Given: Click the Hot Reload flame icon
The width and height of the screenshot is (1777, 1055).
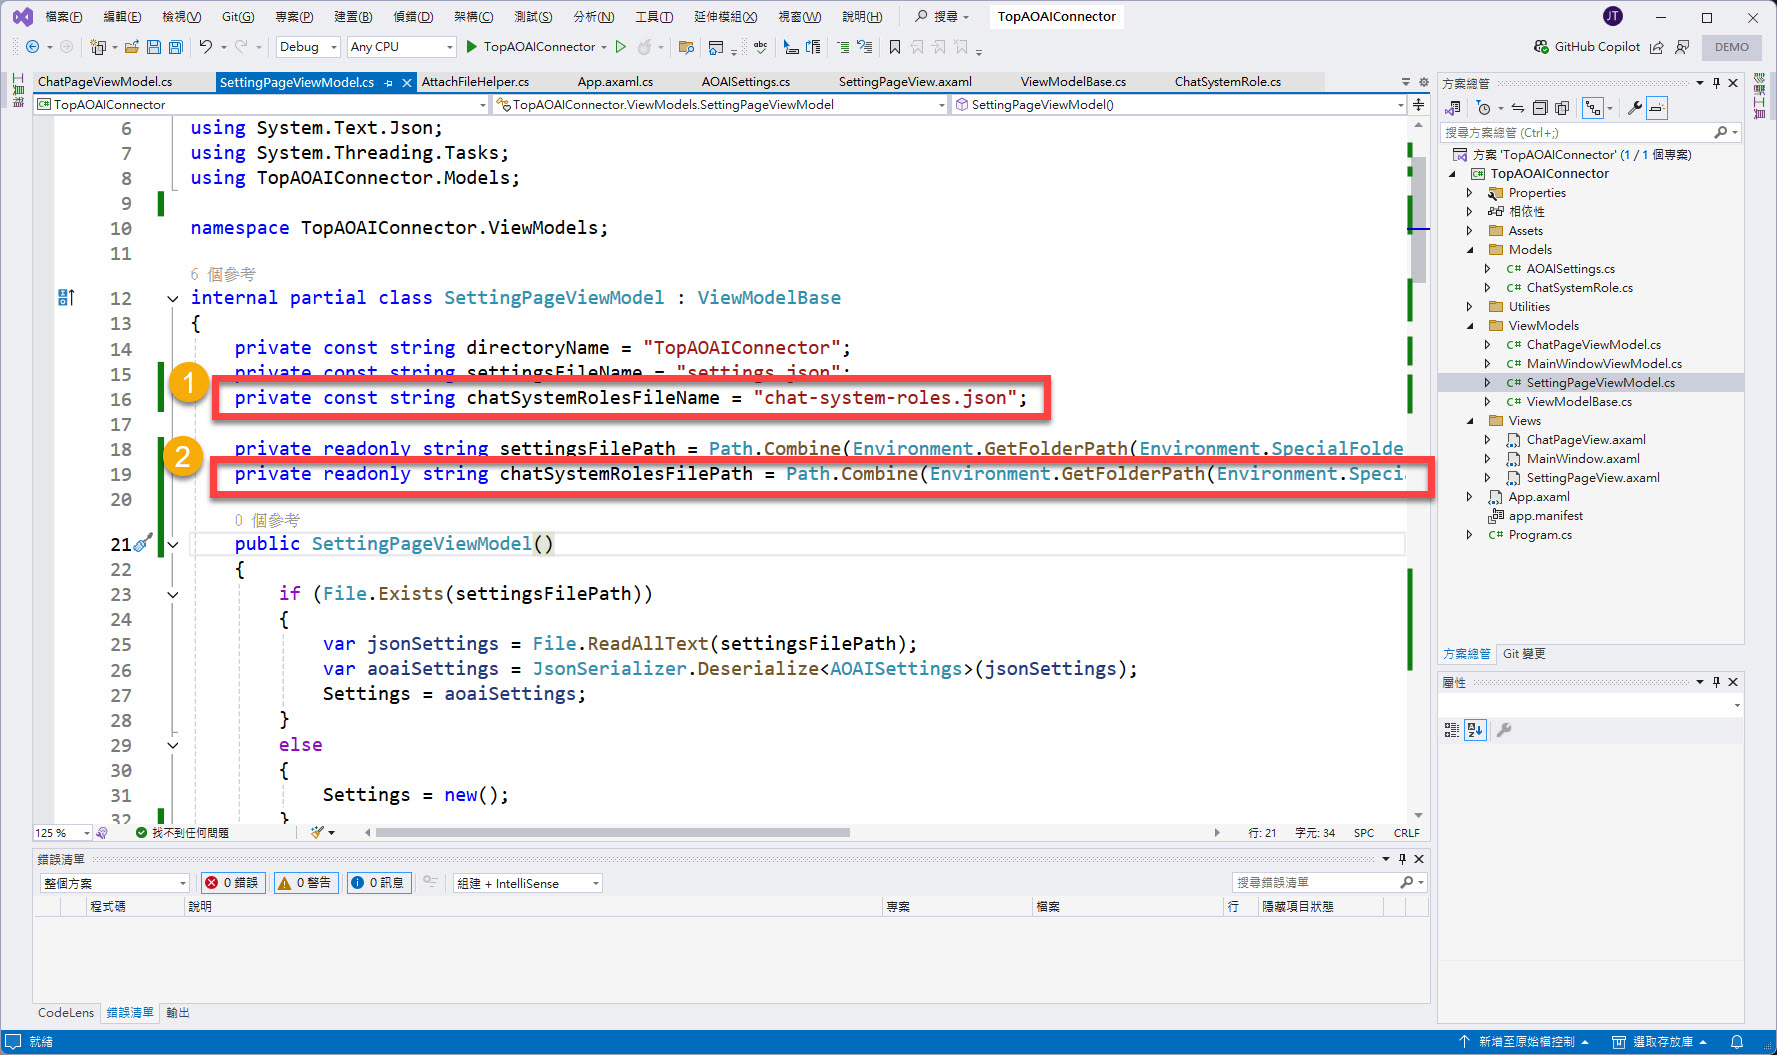Looking at the screenshot, I should [x=645, y=47].
